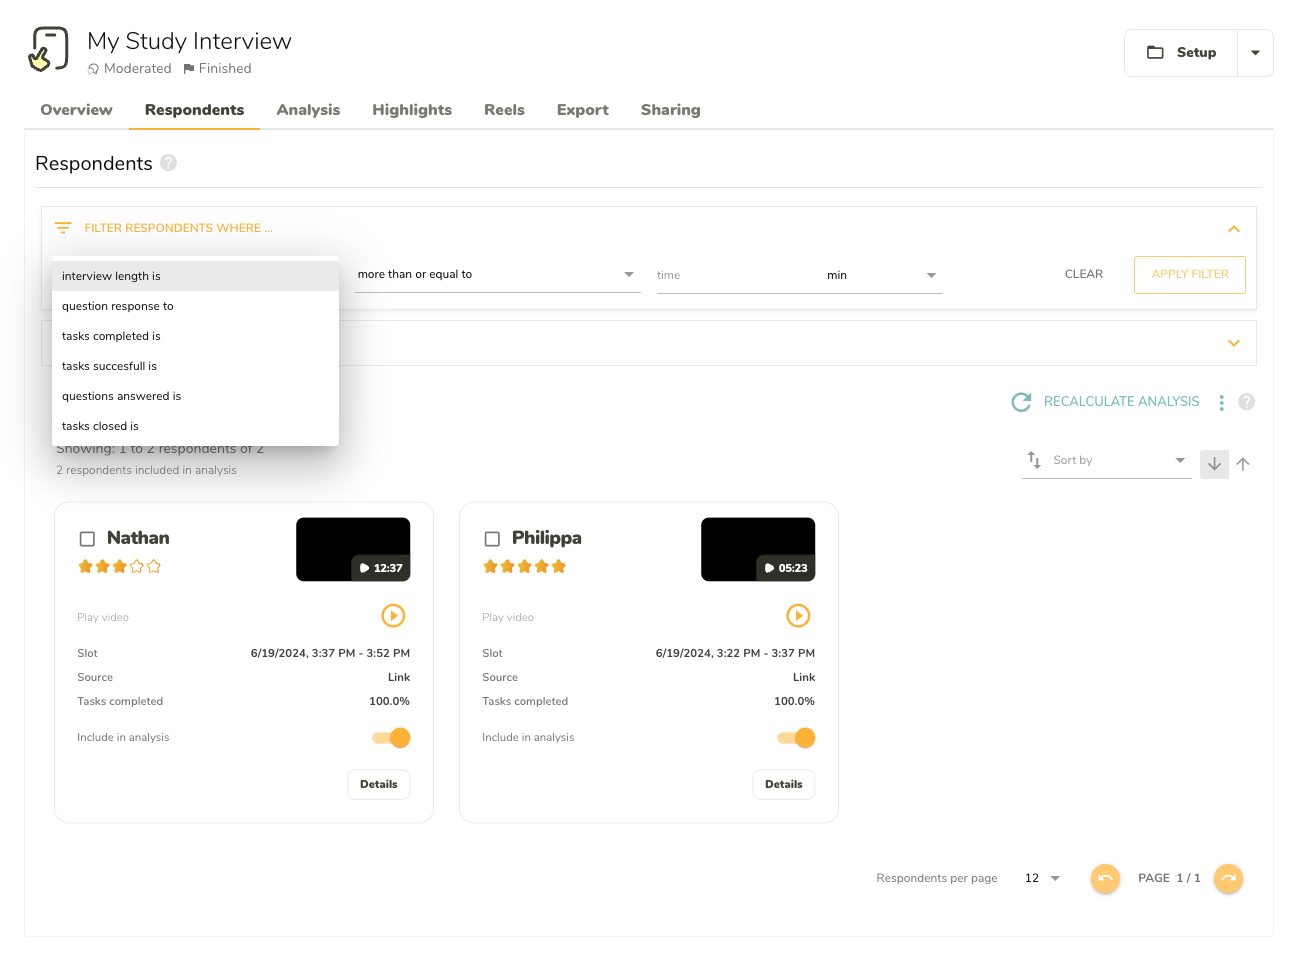The image size is (1300, 961).
Task: Choose 'tasks closed is' option
Action: click(x=195, y=426)
